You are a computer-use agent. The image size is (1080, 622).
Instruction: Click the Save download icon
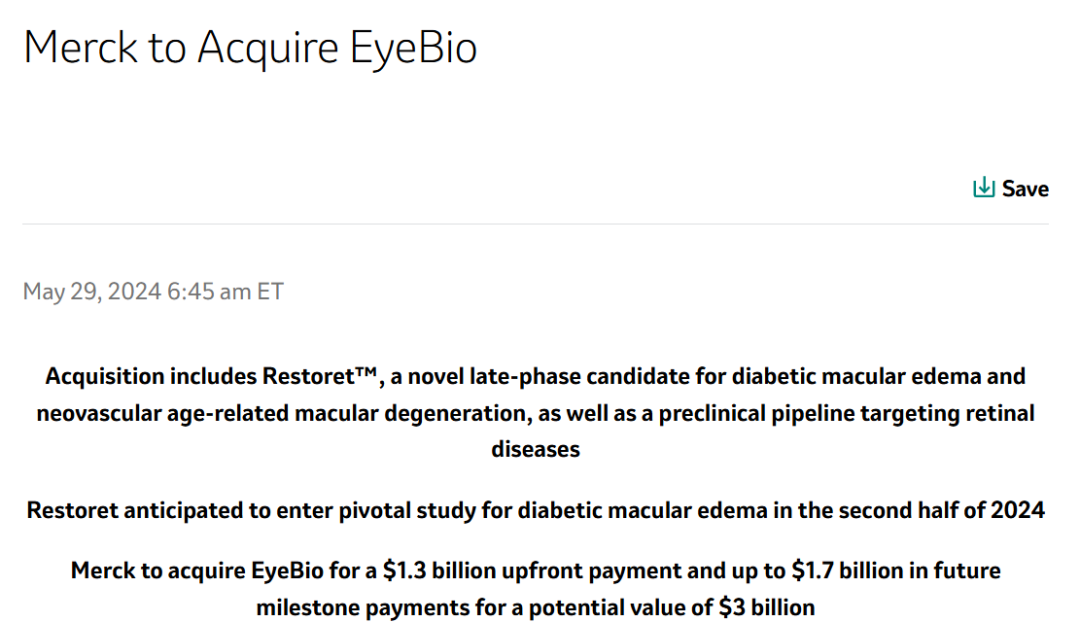pyautogui.click(x=984, y=188)
